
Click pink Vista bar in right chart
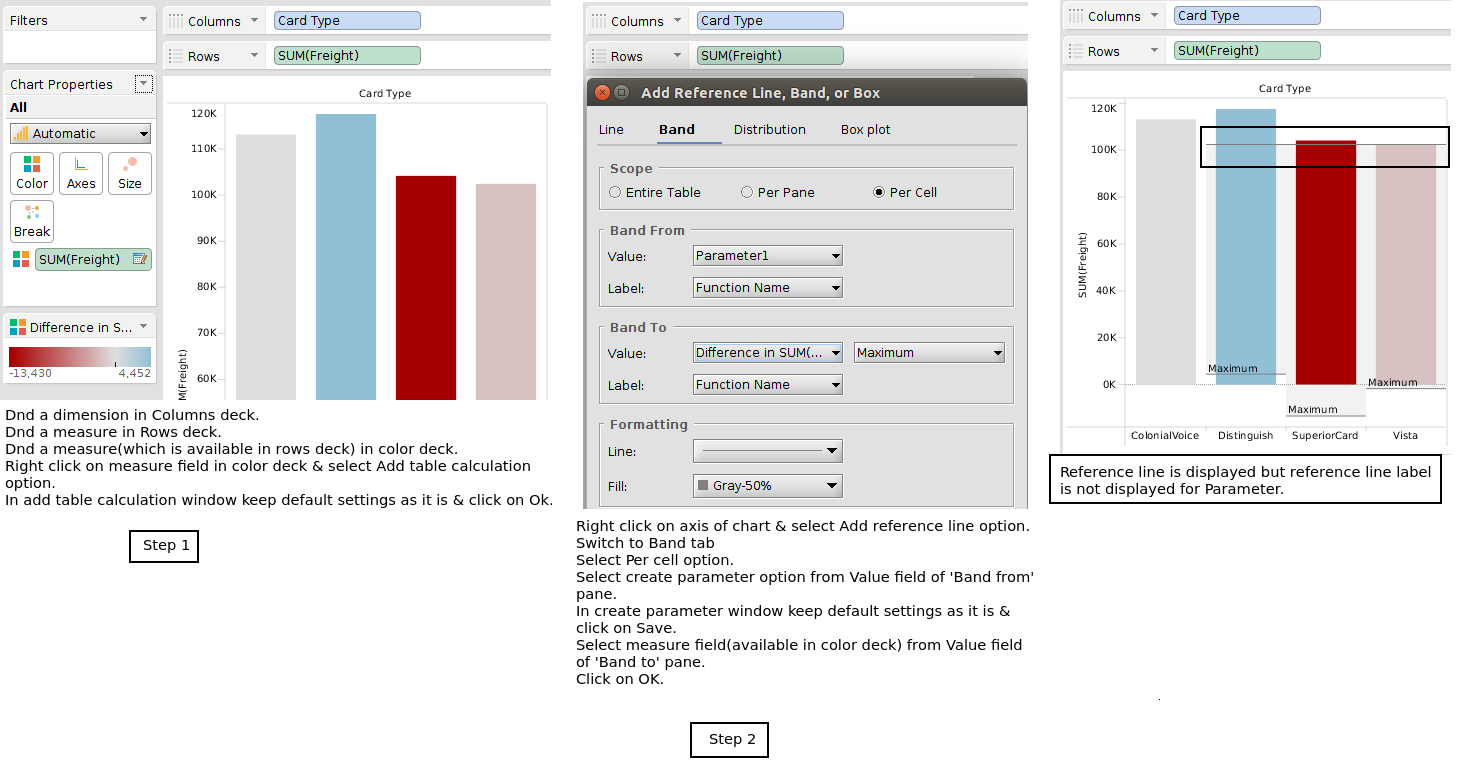pyautogui.click(x=1406, y=264)
